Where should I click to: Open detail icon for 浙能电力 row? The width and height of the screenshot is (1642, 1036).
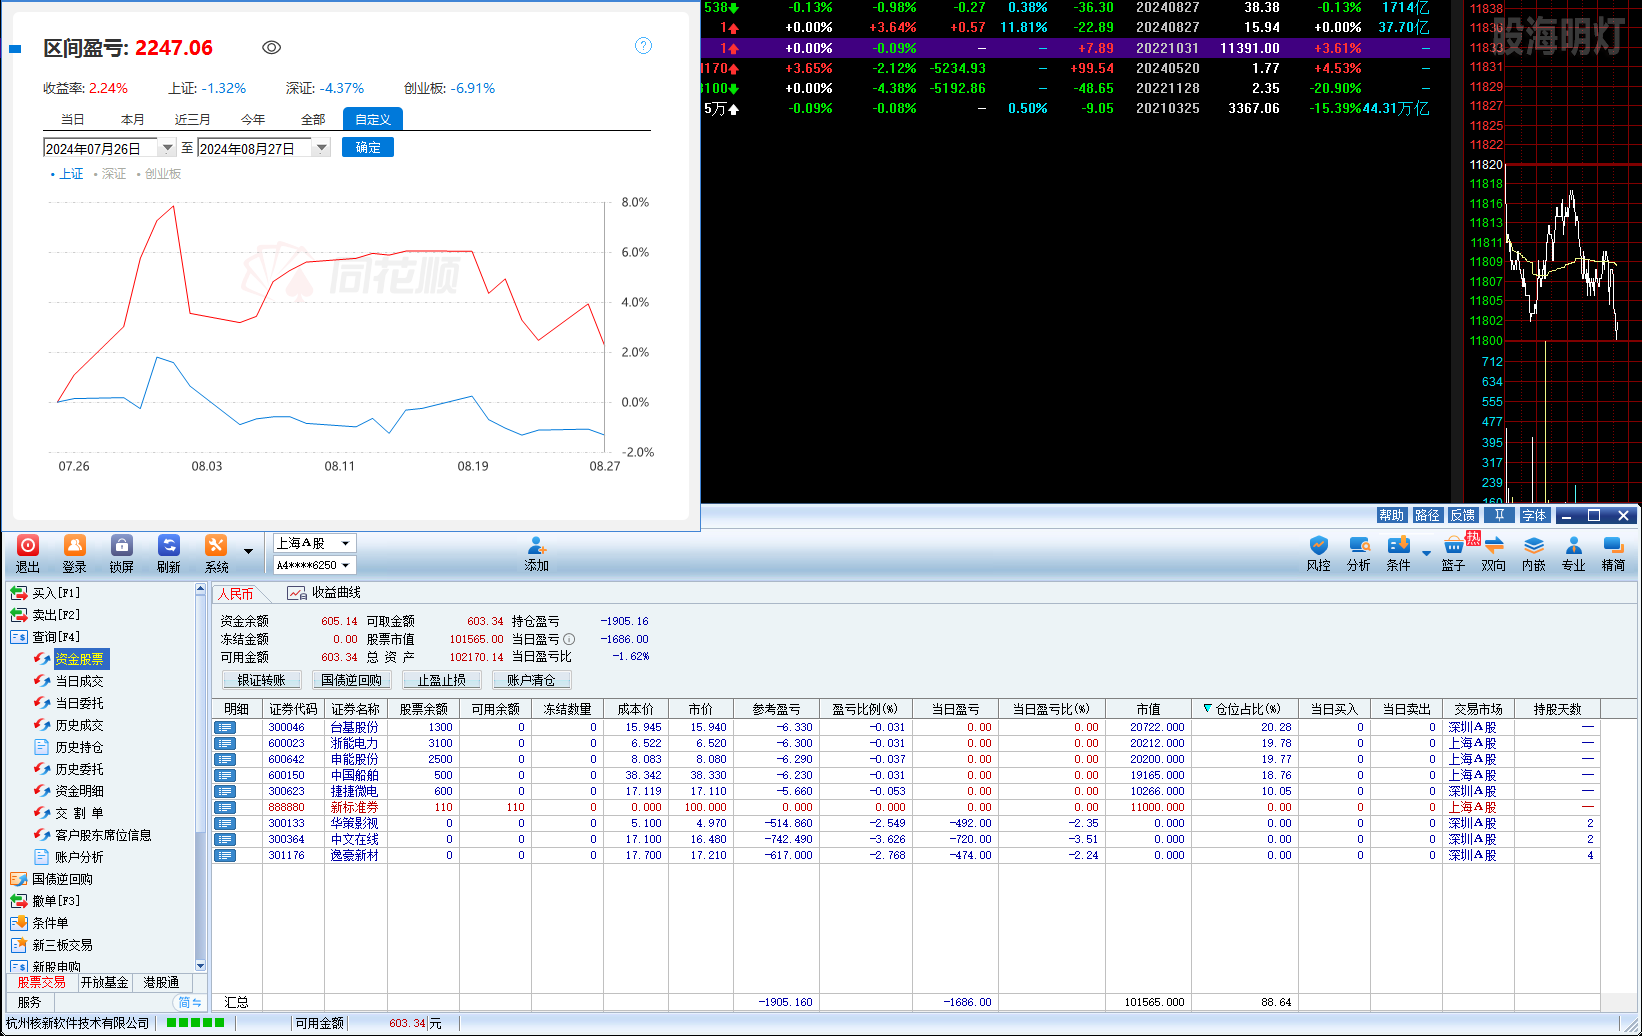coord(225,743)
